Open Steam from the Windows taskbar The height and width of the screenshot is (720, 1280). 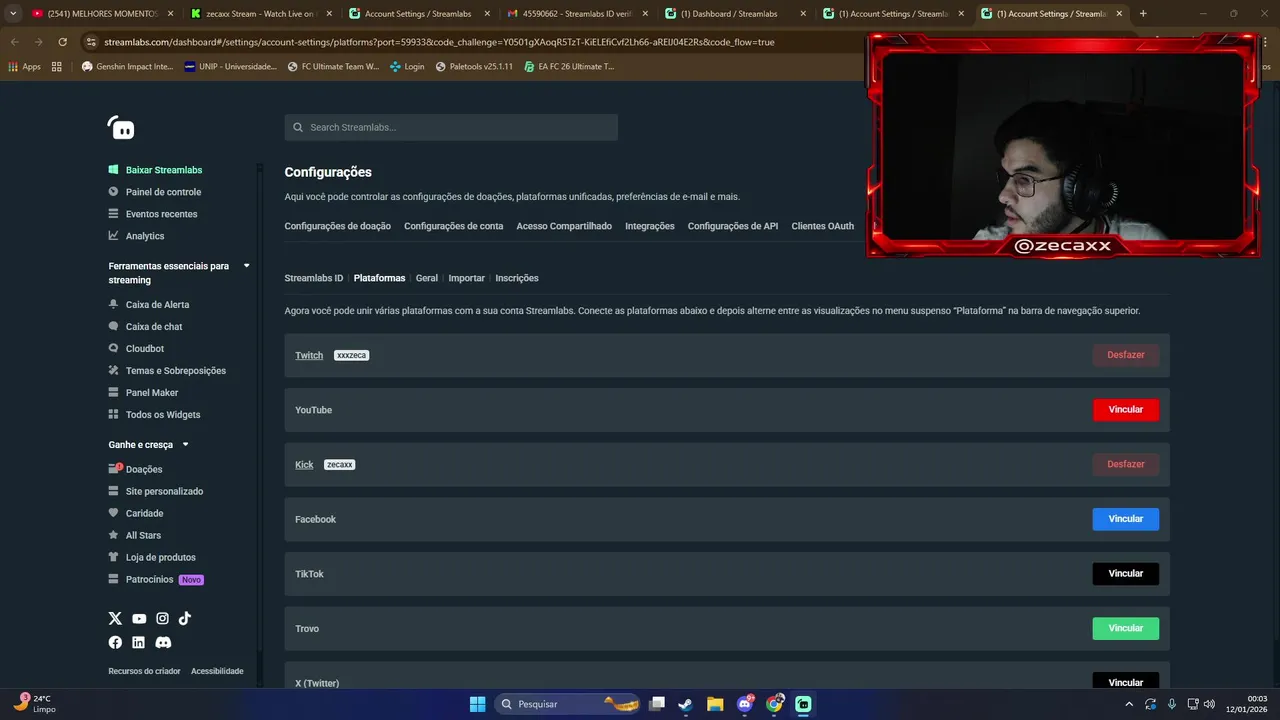[685, 704]
